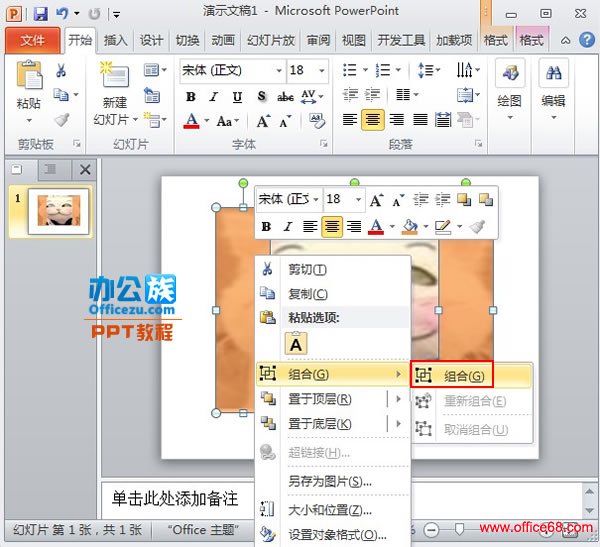Toggle Bold in the mini toolbar
The image size is (600, 547).
pyautogui.click(x=266, y=226)
